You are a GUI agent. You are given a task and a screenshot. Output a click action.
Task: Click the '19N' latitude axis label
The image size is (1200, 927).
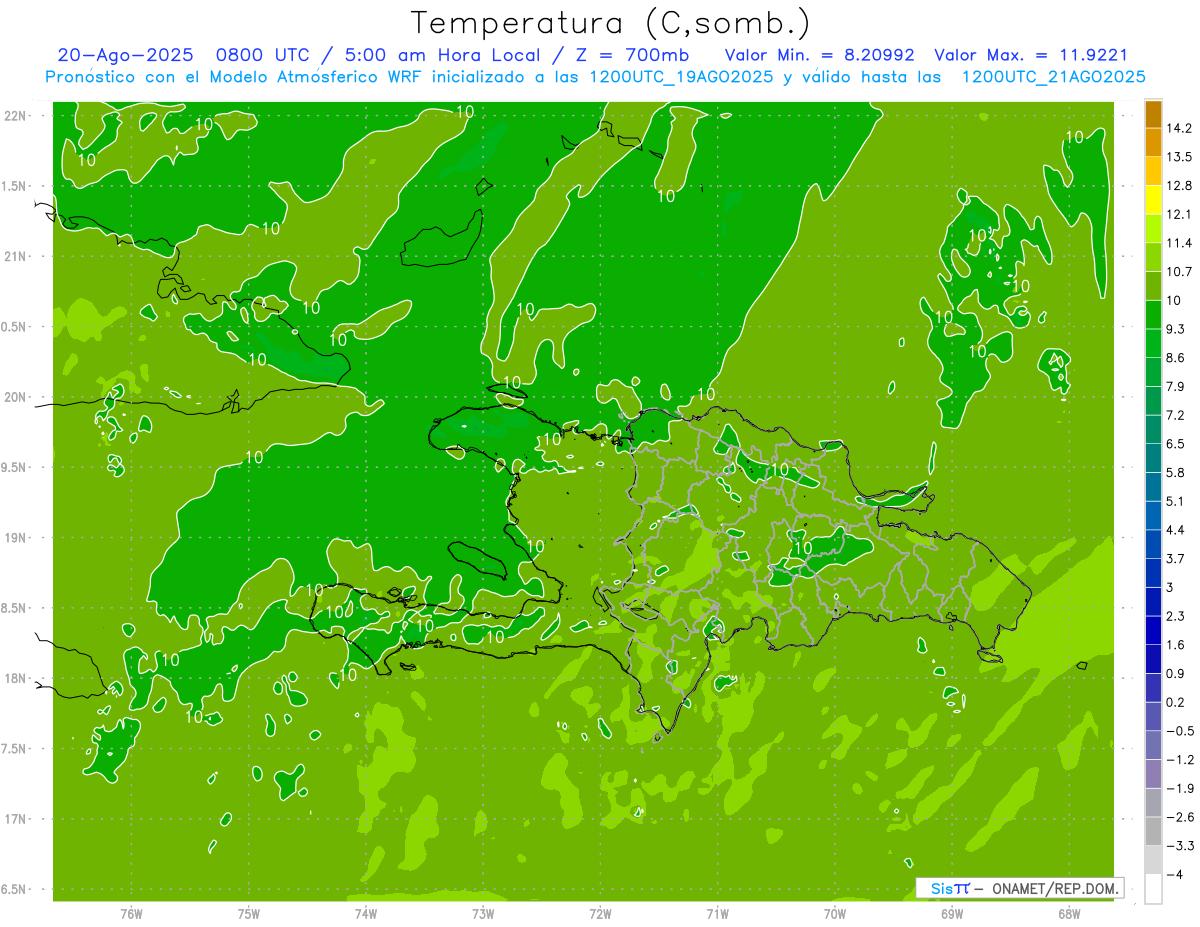(15, 538)
